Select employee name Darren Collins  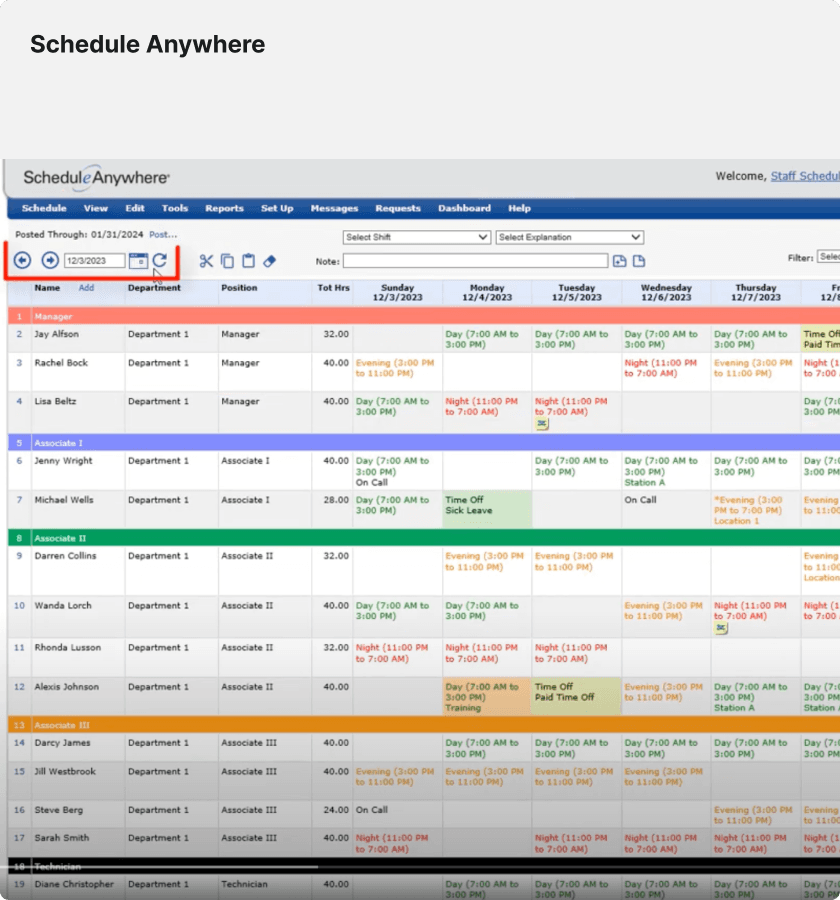[65, 556]
